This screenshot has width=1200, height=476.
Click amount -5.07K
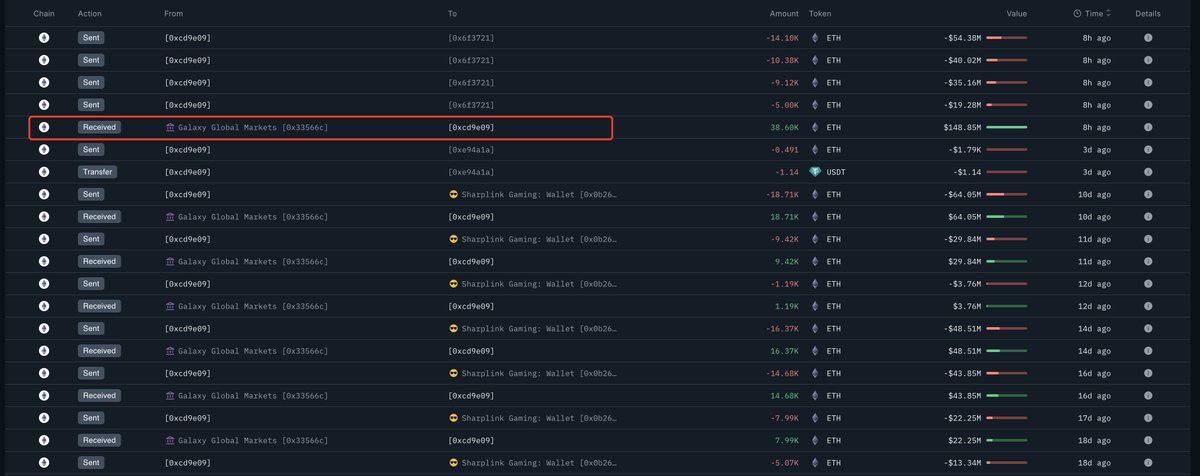coord(784,462)
